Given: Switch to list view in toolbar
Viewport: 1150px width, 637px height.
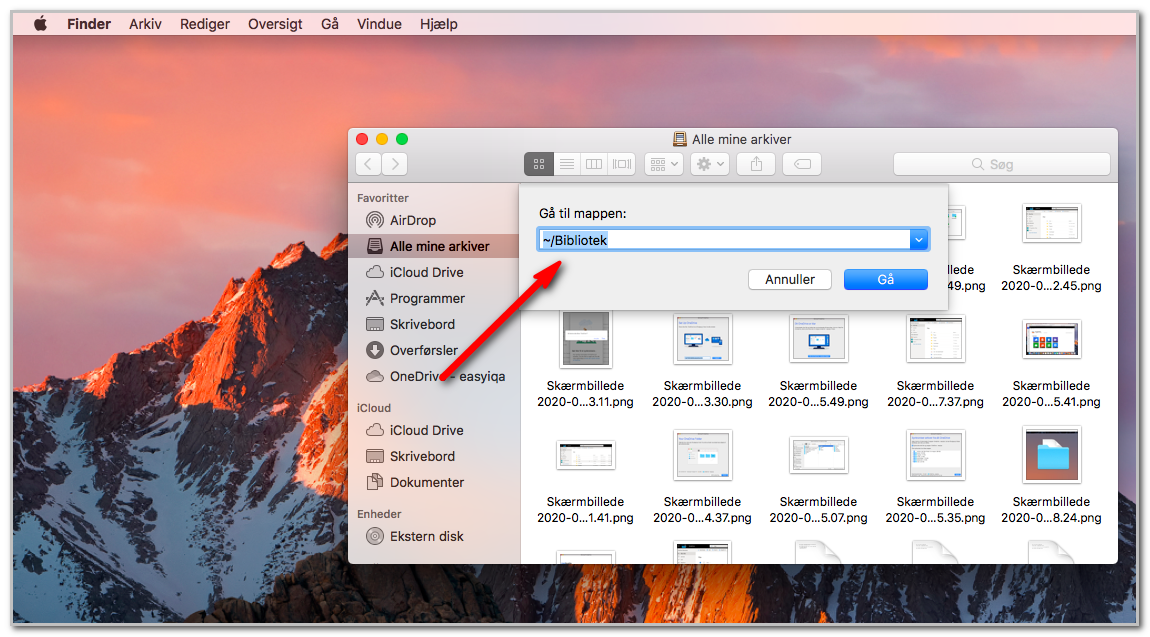Looking at the screenshot, I should point(566,164).
